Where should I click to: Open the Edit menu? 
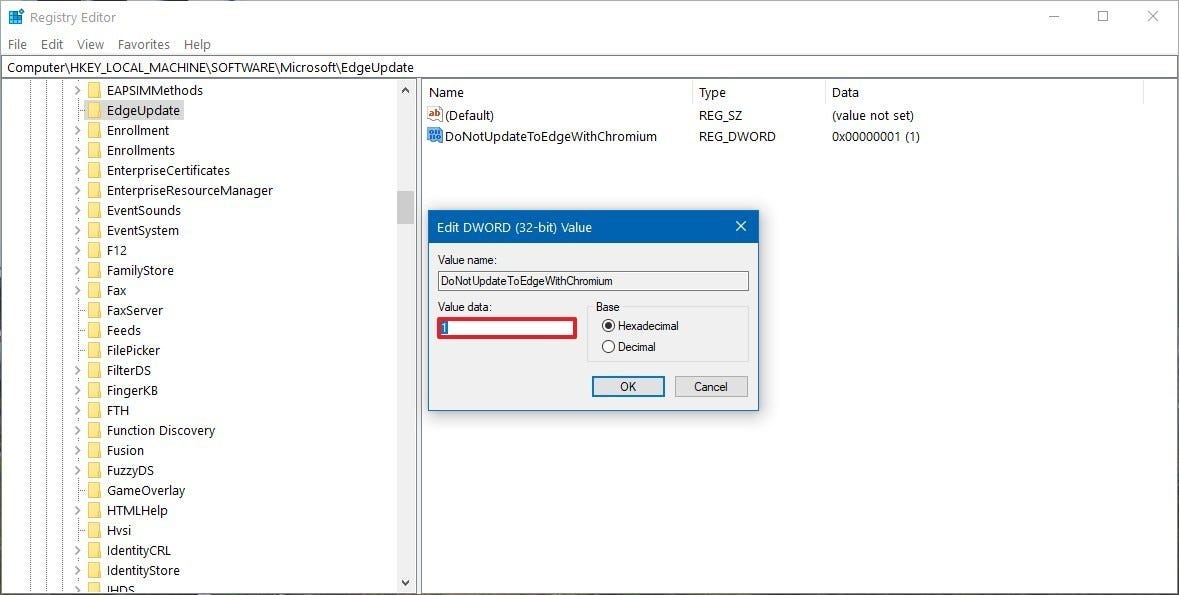tap(52, 44)
